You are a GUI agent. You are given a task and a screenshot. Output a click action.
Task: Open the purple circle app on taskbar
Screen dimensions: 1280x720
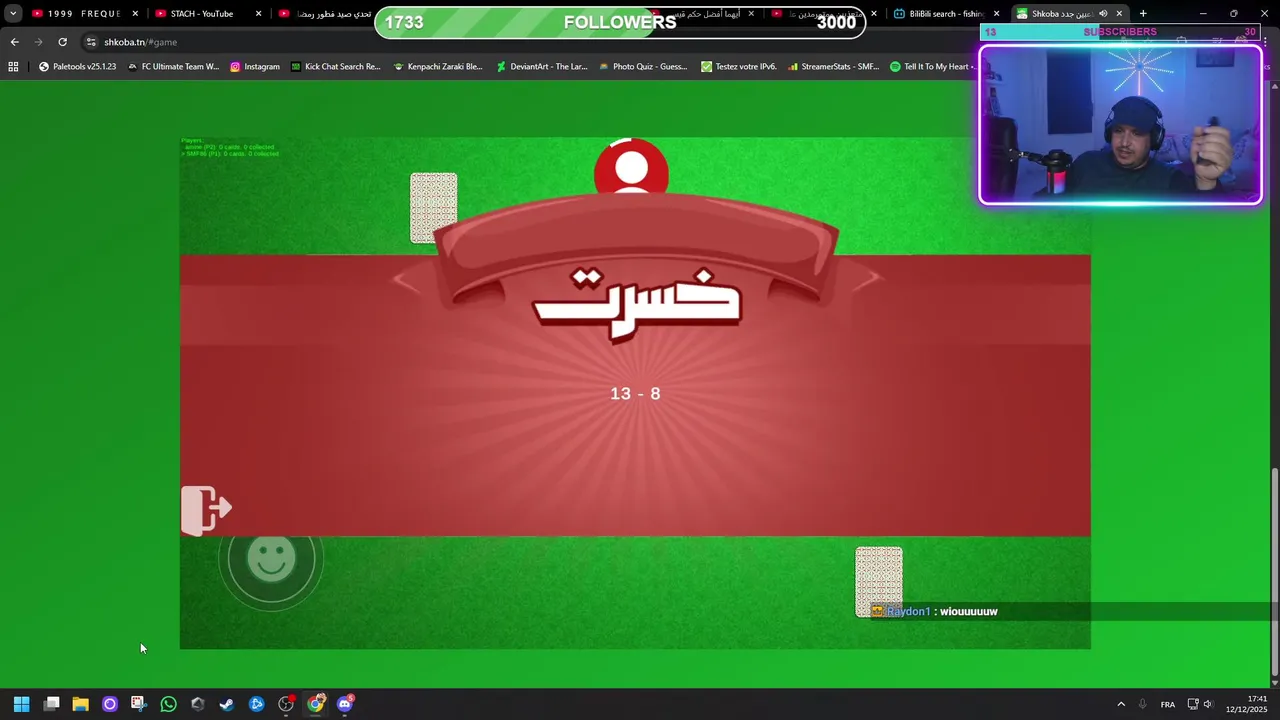tap(110, 704)
